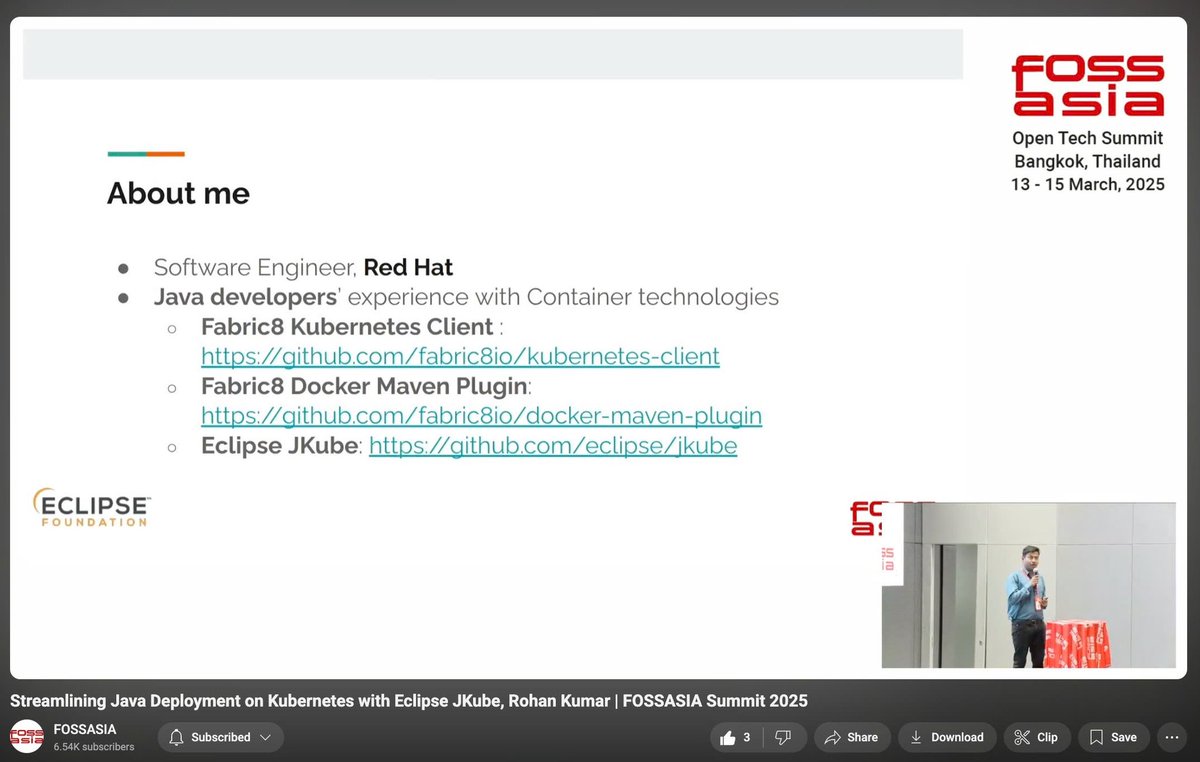This screenshot has height=762, width=1200.
Task: Save the video to a playlist
Action: click(1113, 737)
